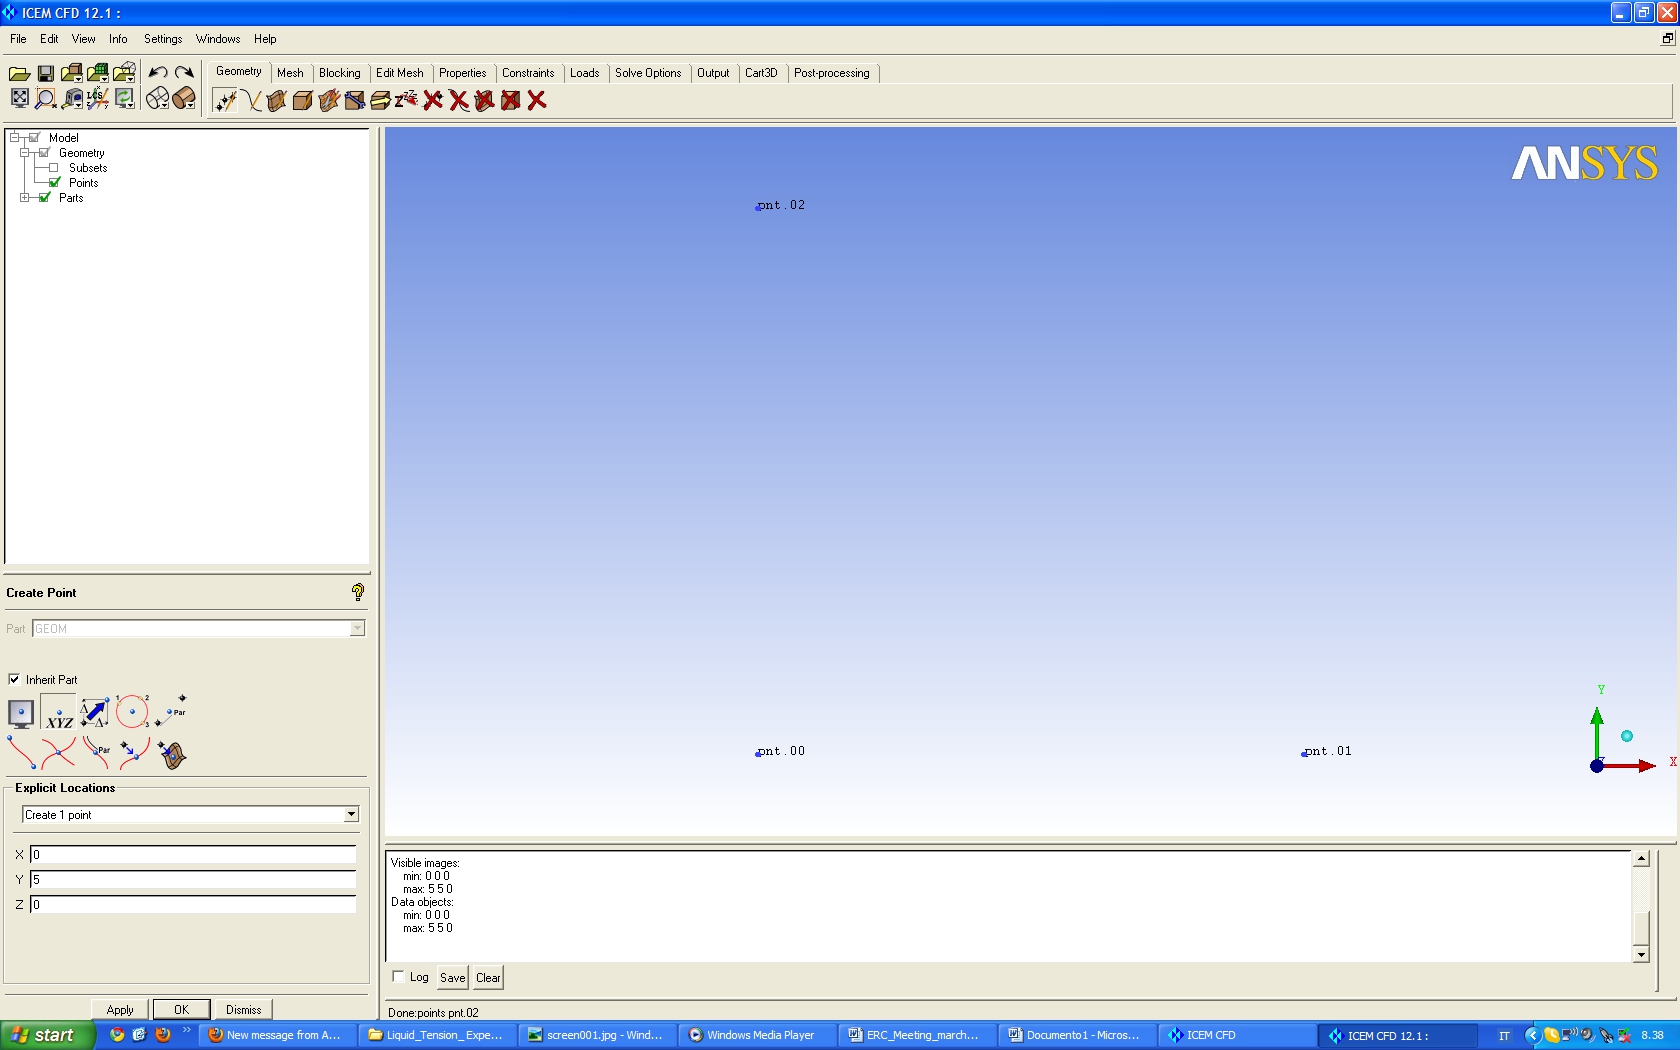Expand the Parts tree node
This screenshot has height=1050, width=1680.
24,198
